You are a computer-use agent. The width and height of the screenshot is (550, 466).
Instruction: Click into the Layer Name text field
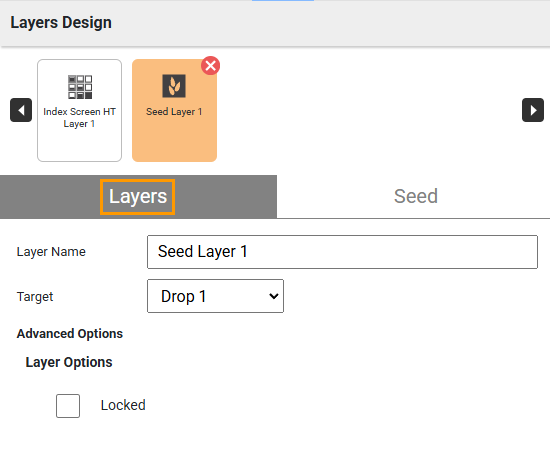click(342, 252)
